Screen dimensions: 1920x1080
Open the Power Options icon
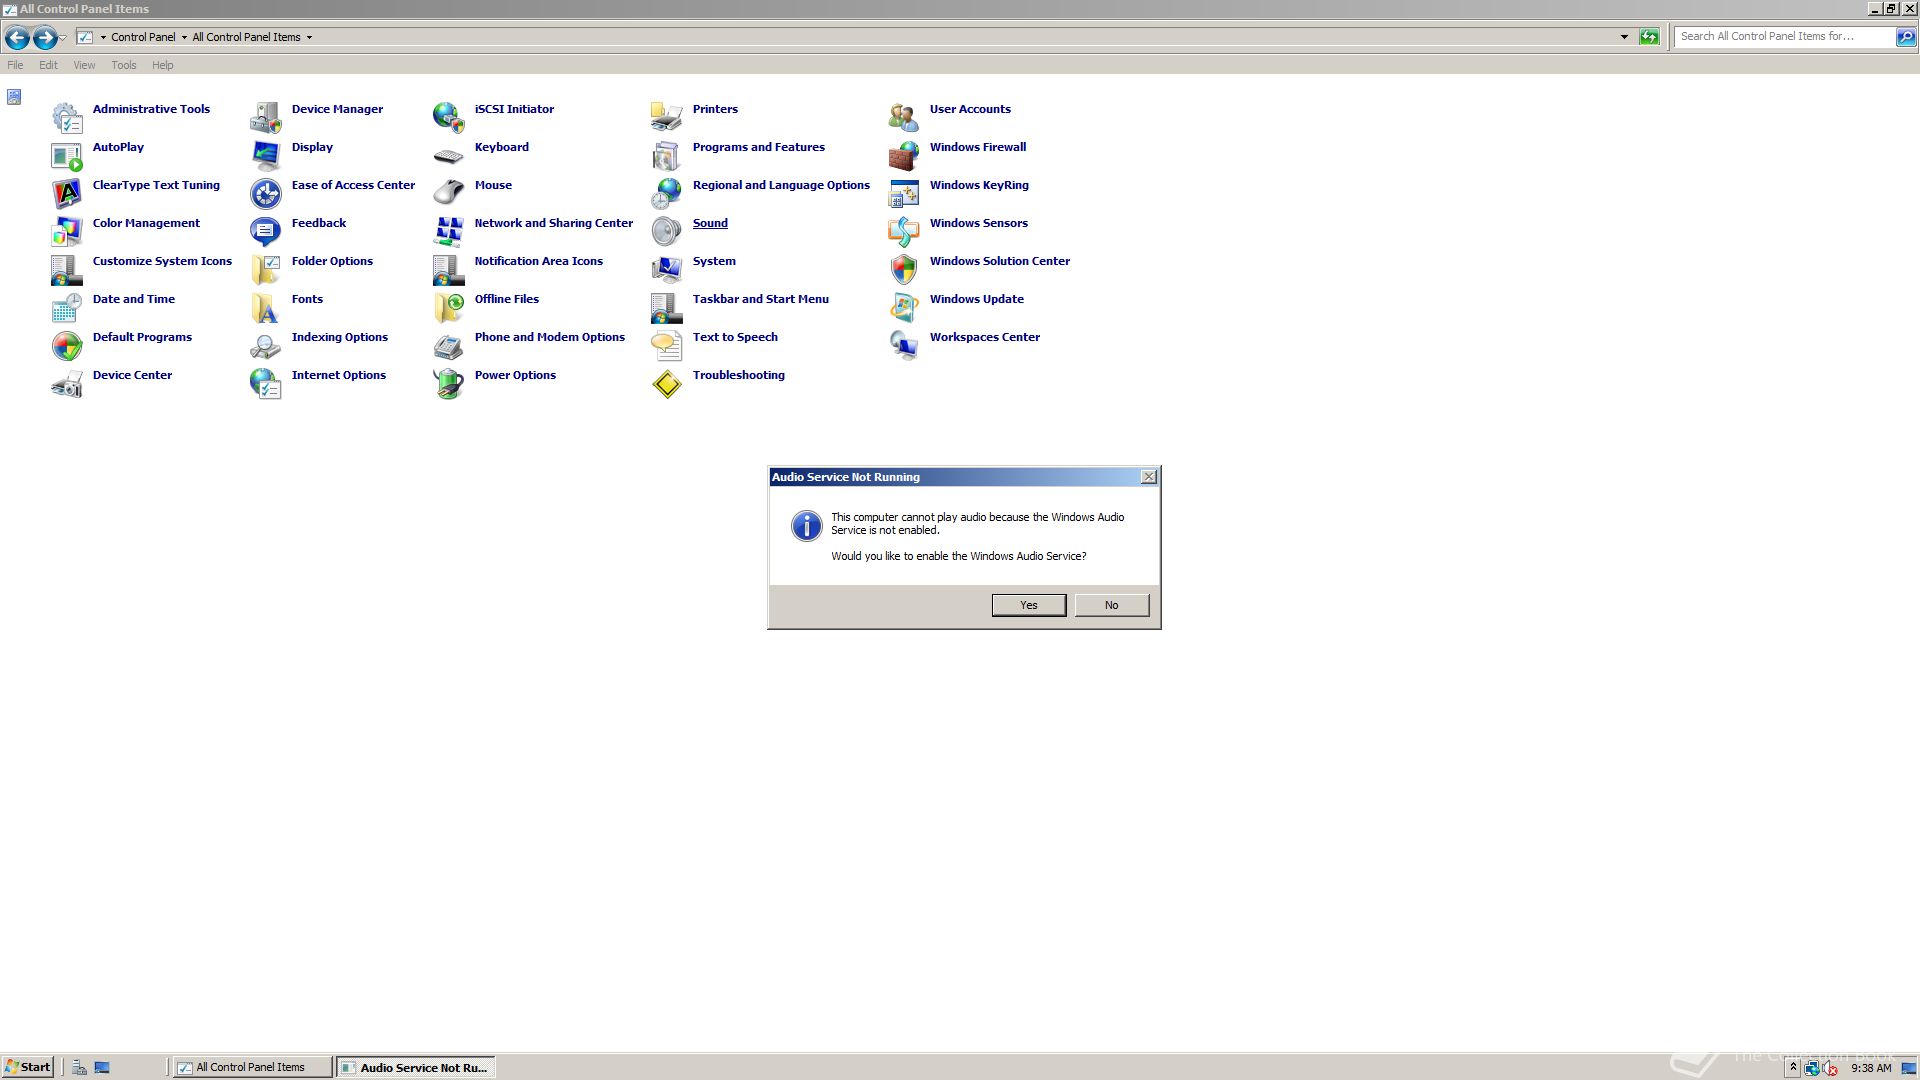pos(449,383)
